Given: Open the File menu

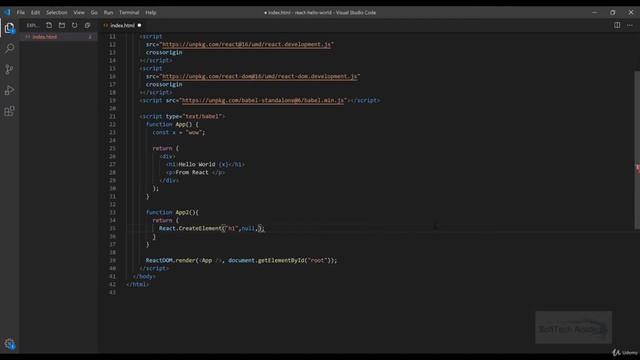Looking at the screenshot, I should (21, 13).
